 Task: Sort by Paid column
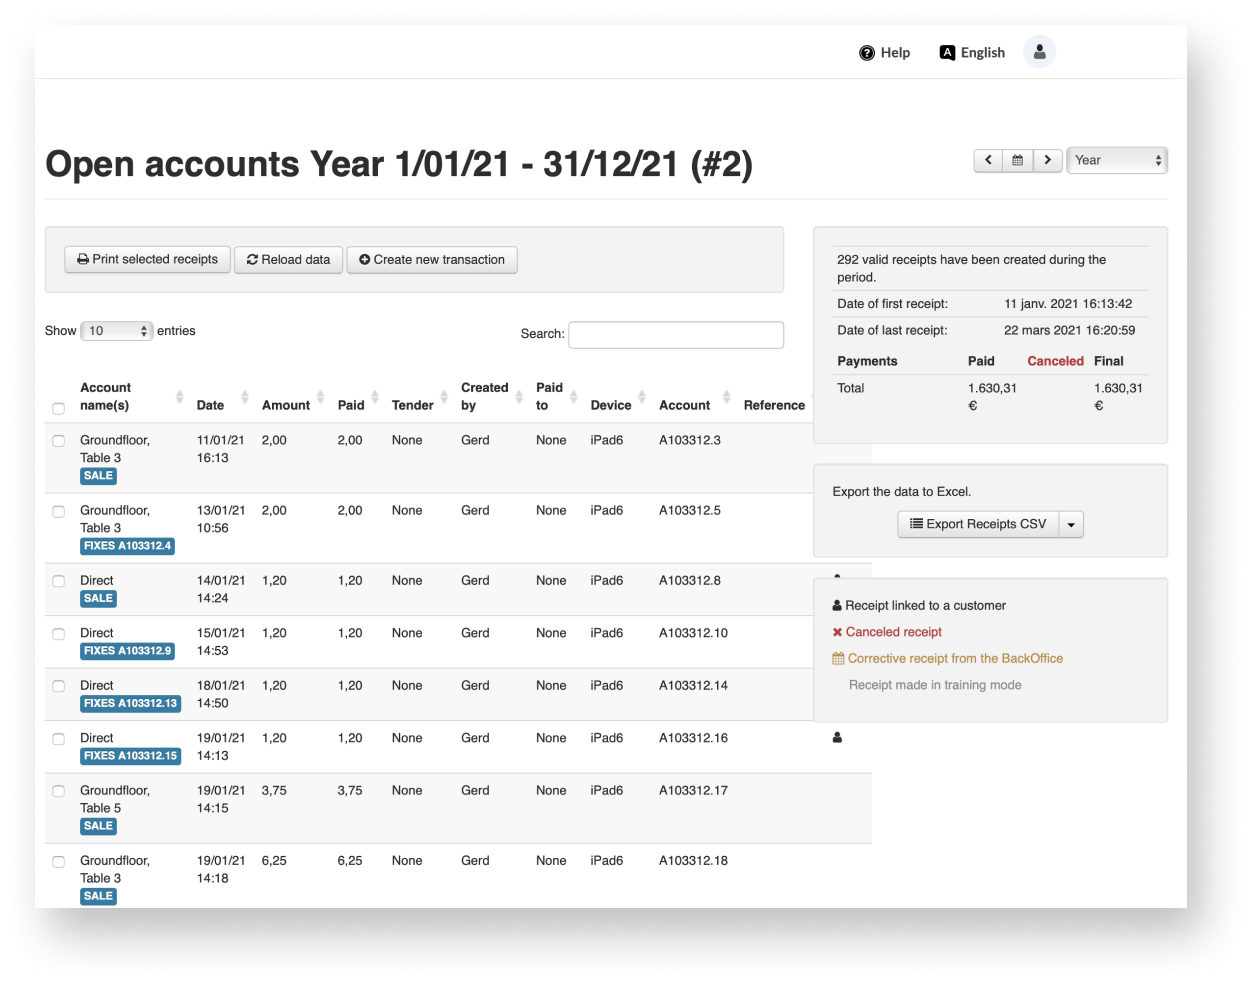tap(357, 405)
